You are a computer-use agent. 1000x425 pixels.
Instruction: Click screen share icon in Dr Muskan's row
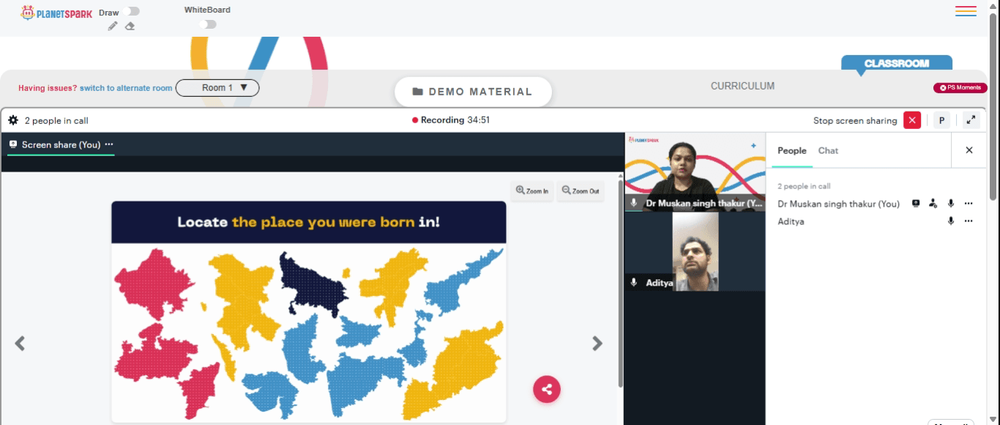pyautogui.click(x=916, y=204)
